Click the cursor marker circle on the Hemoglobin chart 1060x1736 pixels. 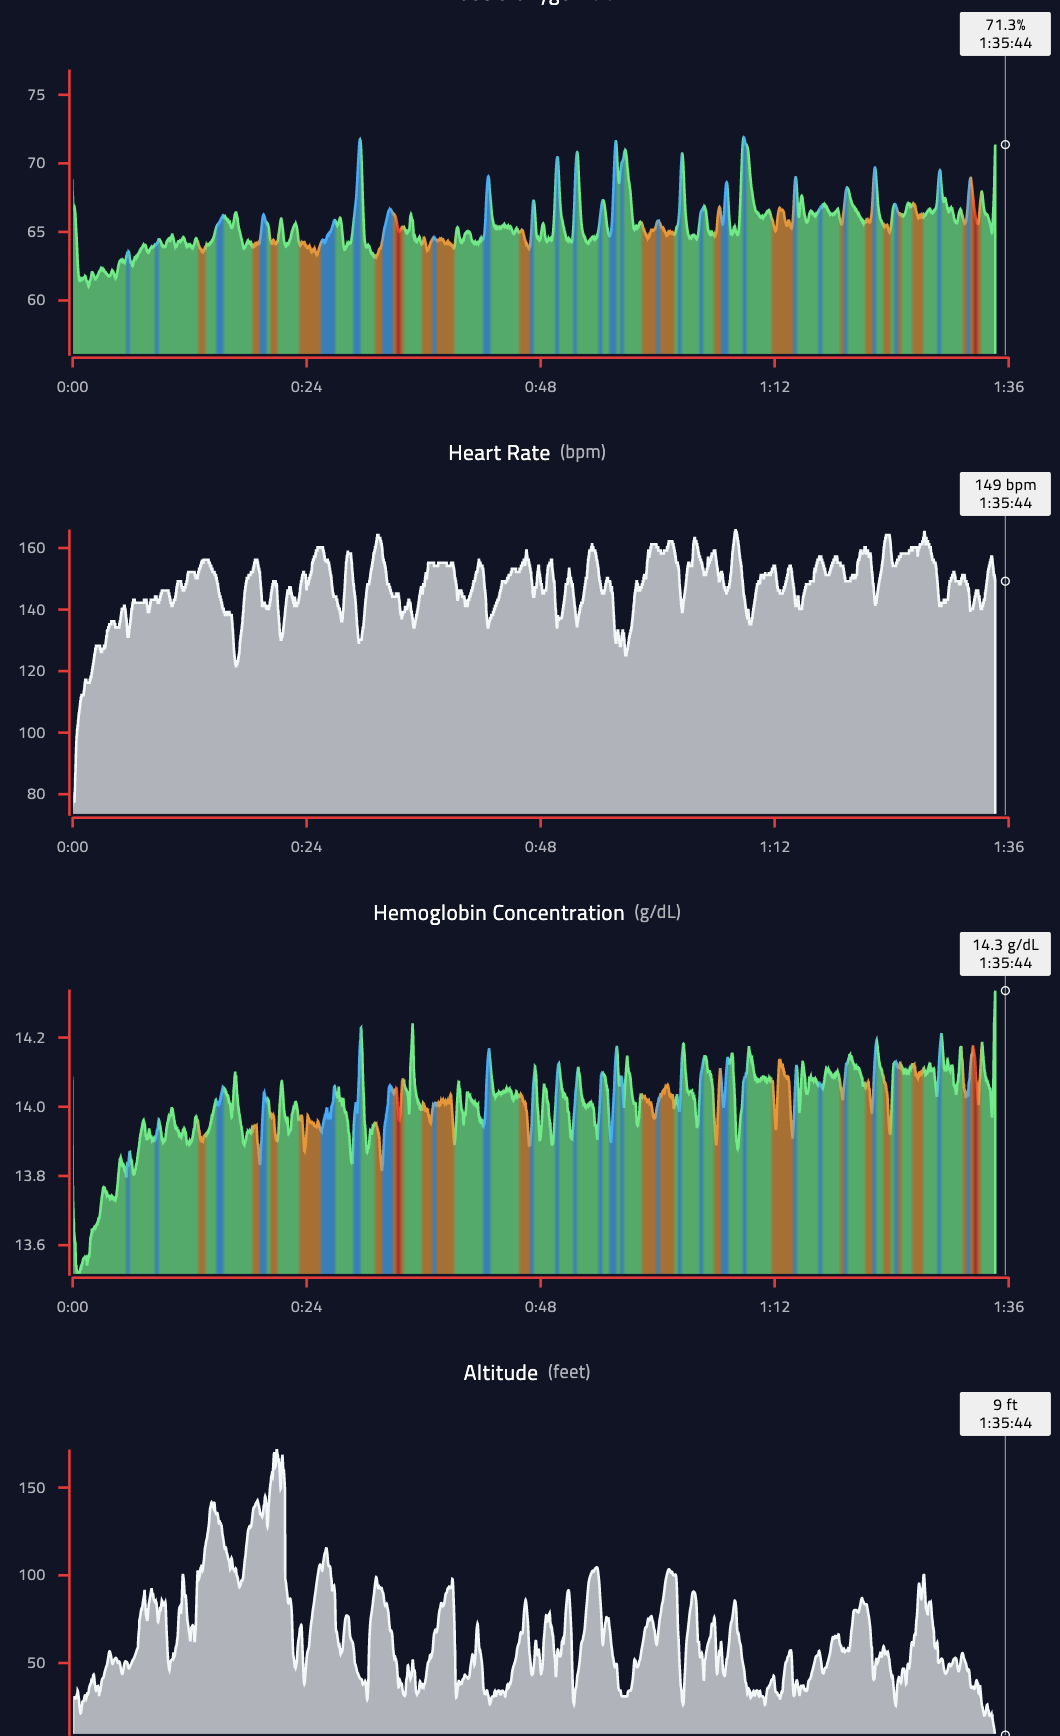coord(1005,991)
